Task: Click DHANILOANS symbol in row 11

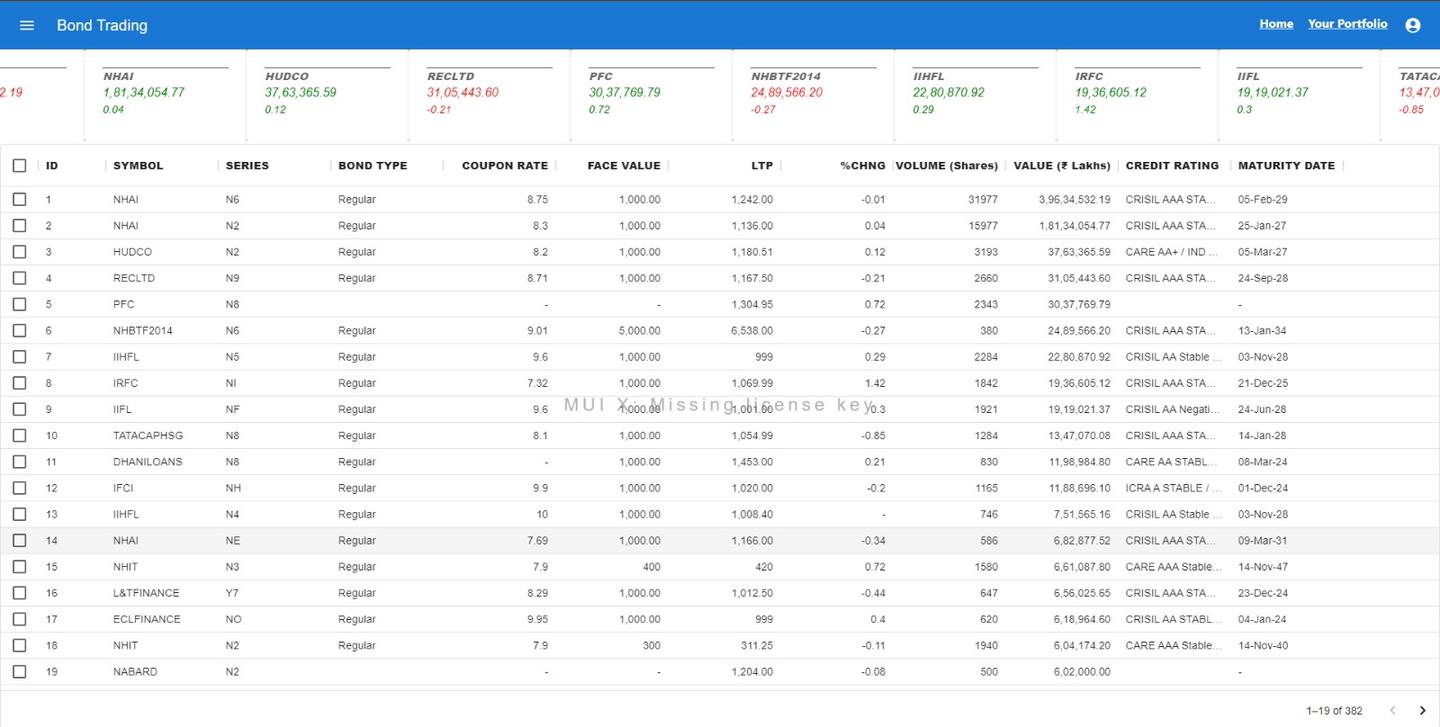Action: (x=148, y=462)
